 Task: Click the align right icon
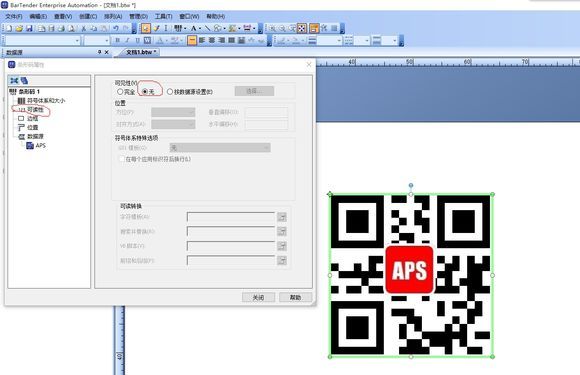pyautogui.click(x=222, y=40)
